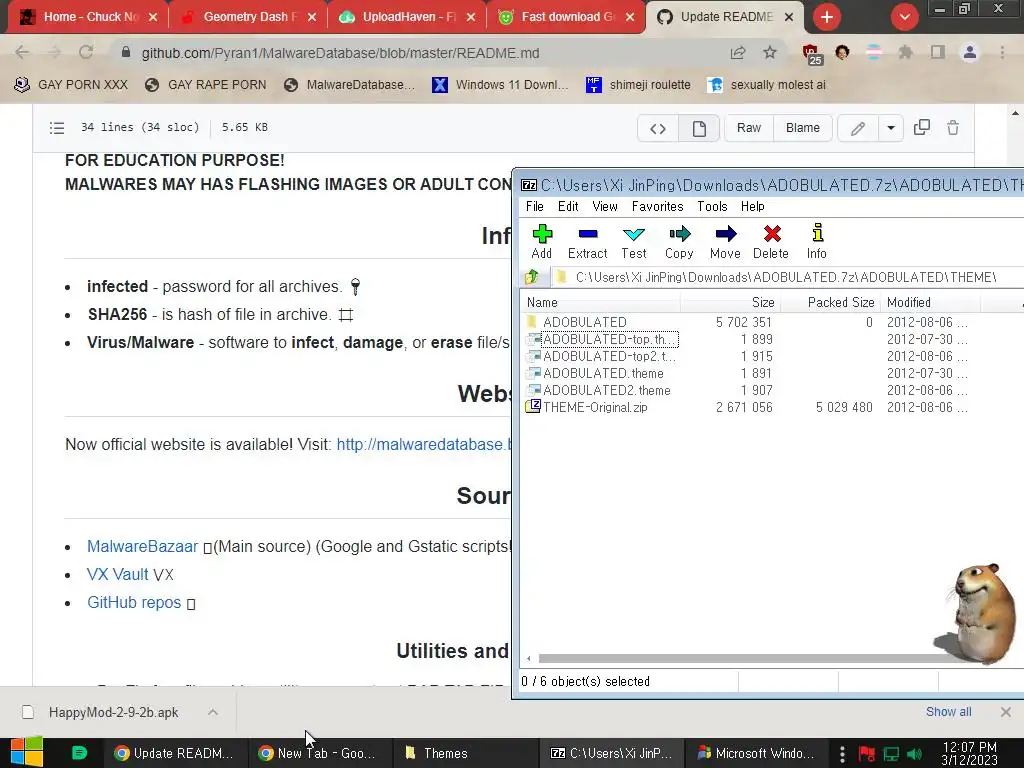Viewport: 1024px width, 768px height.
Task: Sort by the Modified column header
Action: pyautogui.click(x=931, y=302)
